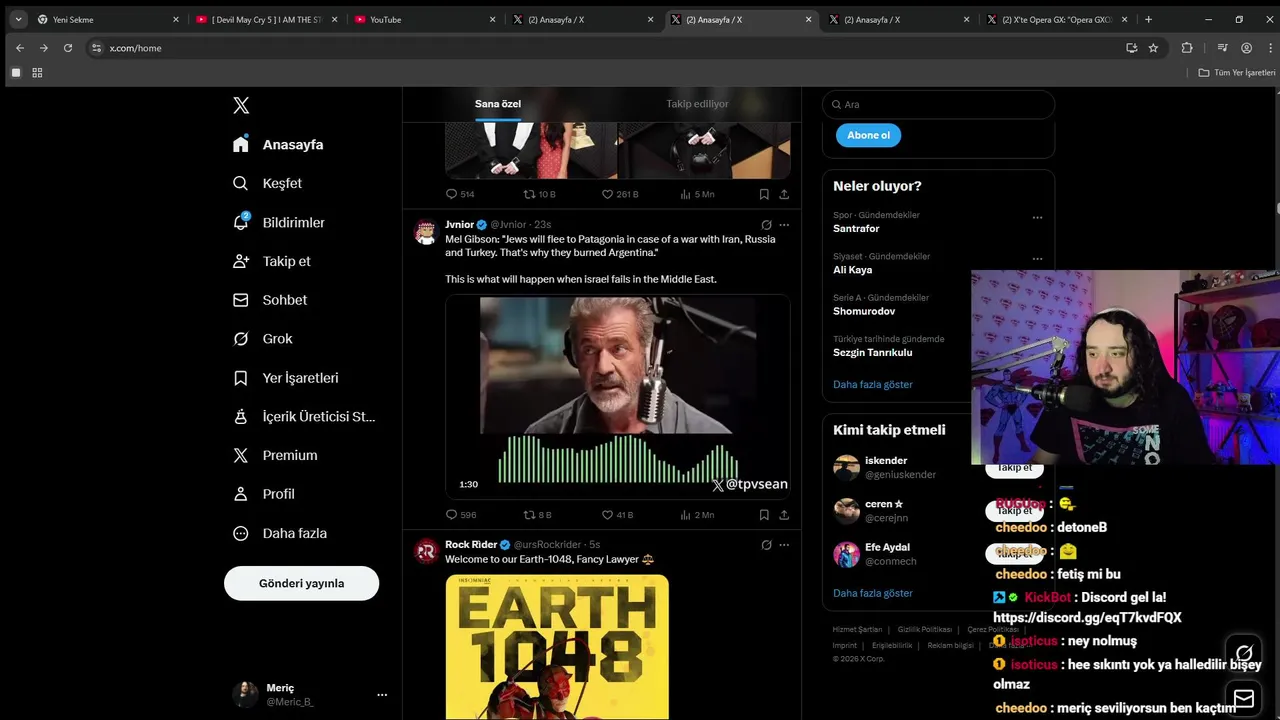The width and height of the screenshot is (1280, 720).
Task: Open options for Santrafor trend
Action: [1037, 217]
